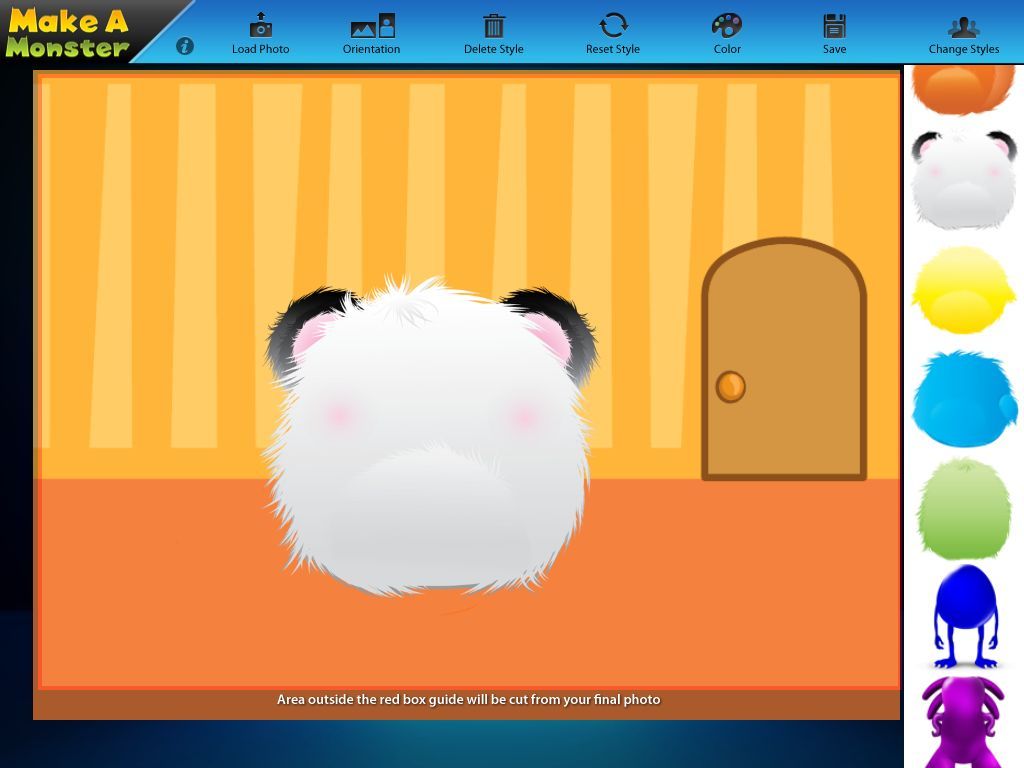Viewport: 1024px width, 768px height.
Task: Open the info button beside the logo
Action: [185, 46]
